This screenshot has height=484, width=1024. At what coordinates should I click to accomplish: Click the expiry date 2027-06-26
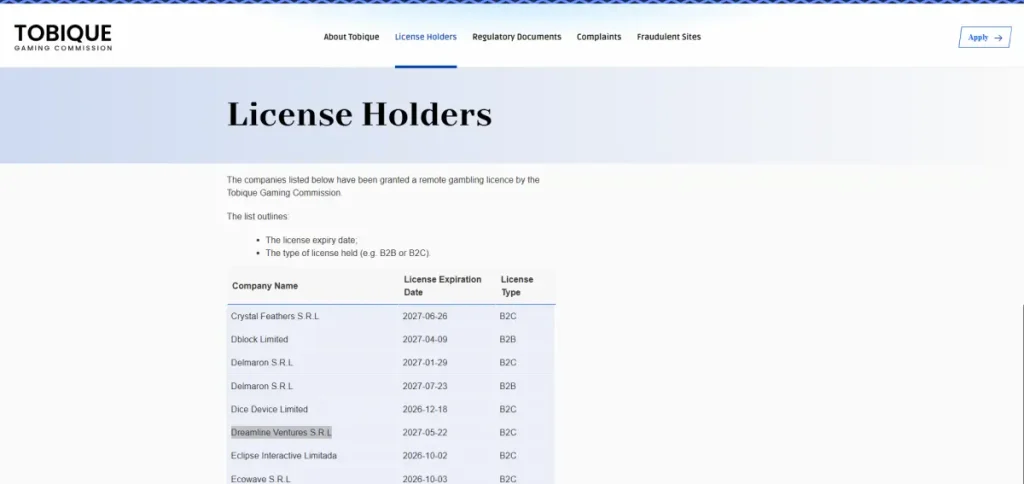[x=425, y=316]
